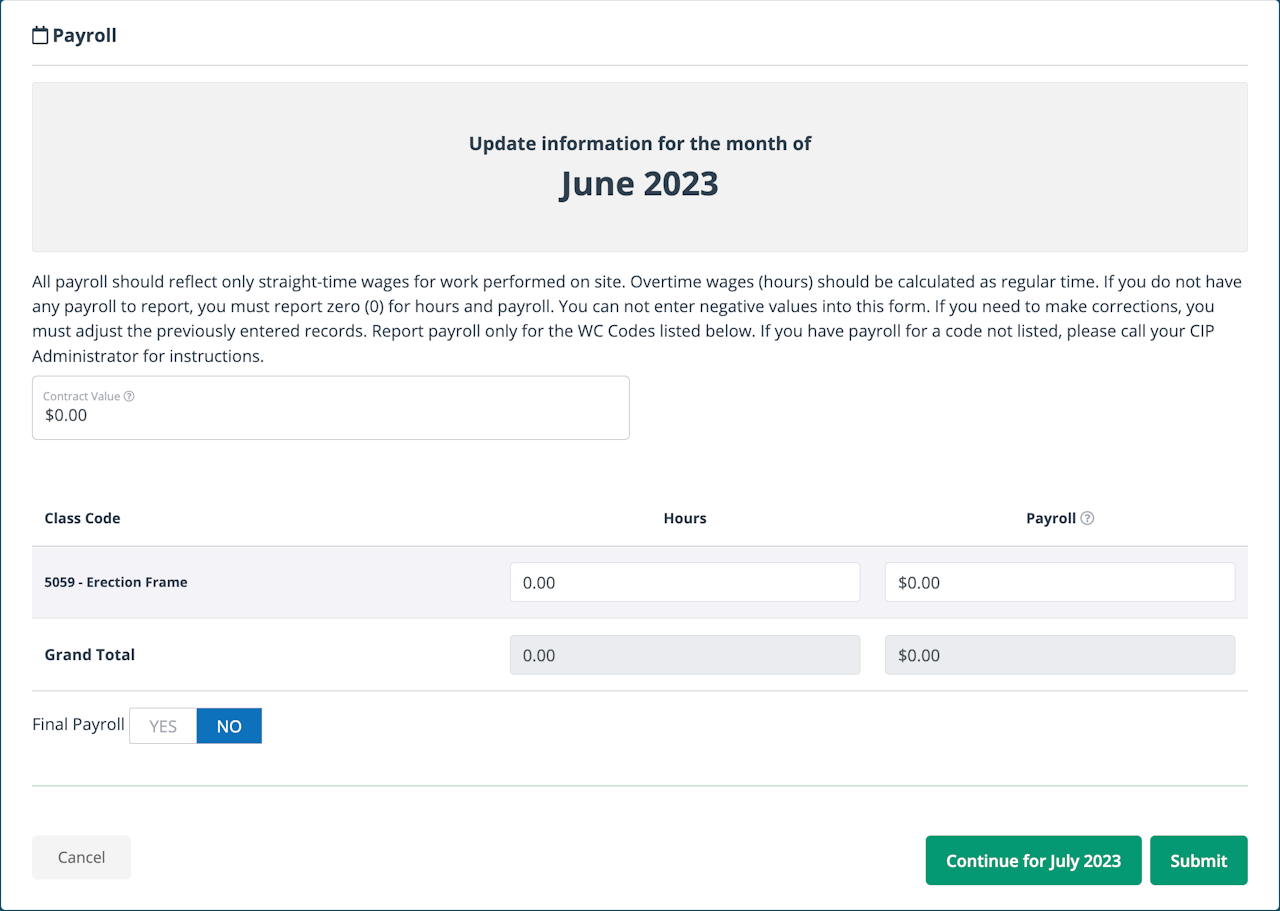Click the Payroll column help icon
Viewport: 1280px width, 911px height.
(1088, 518)
